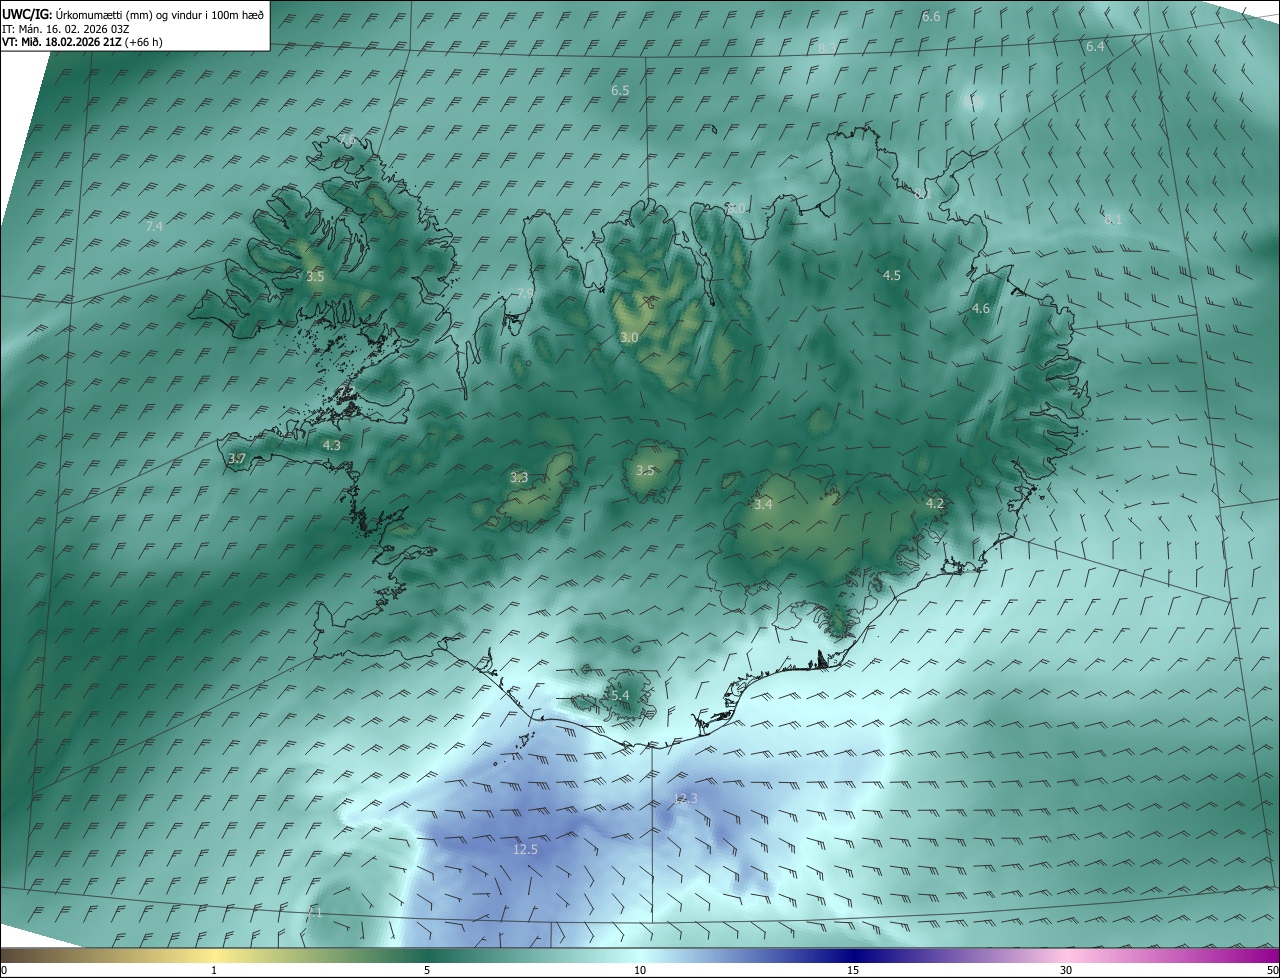1280x978 pixels.
Task: Click the color scale label 50
Action: point(1271,970)
